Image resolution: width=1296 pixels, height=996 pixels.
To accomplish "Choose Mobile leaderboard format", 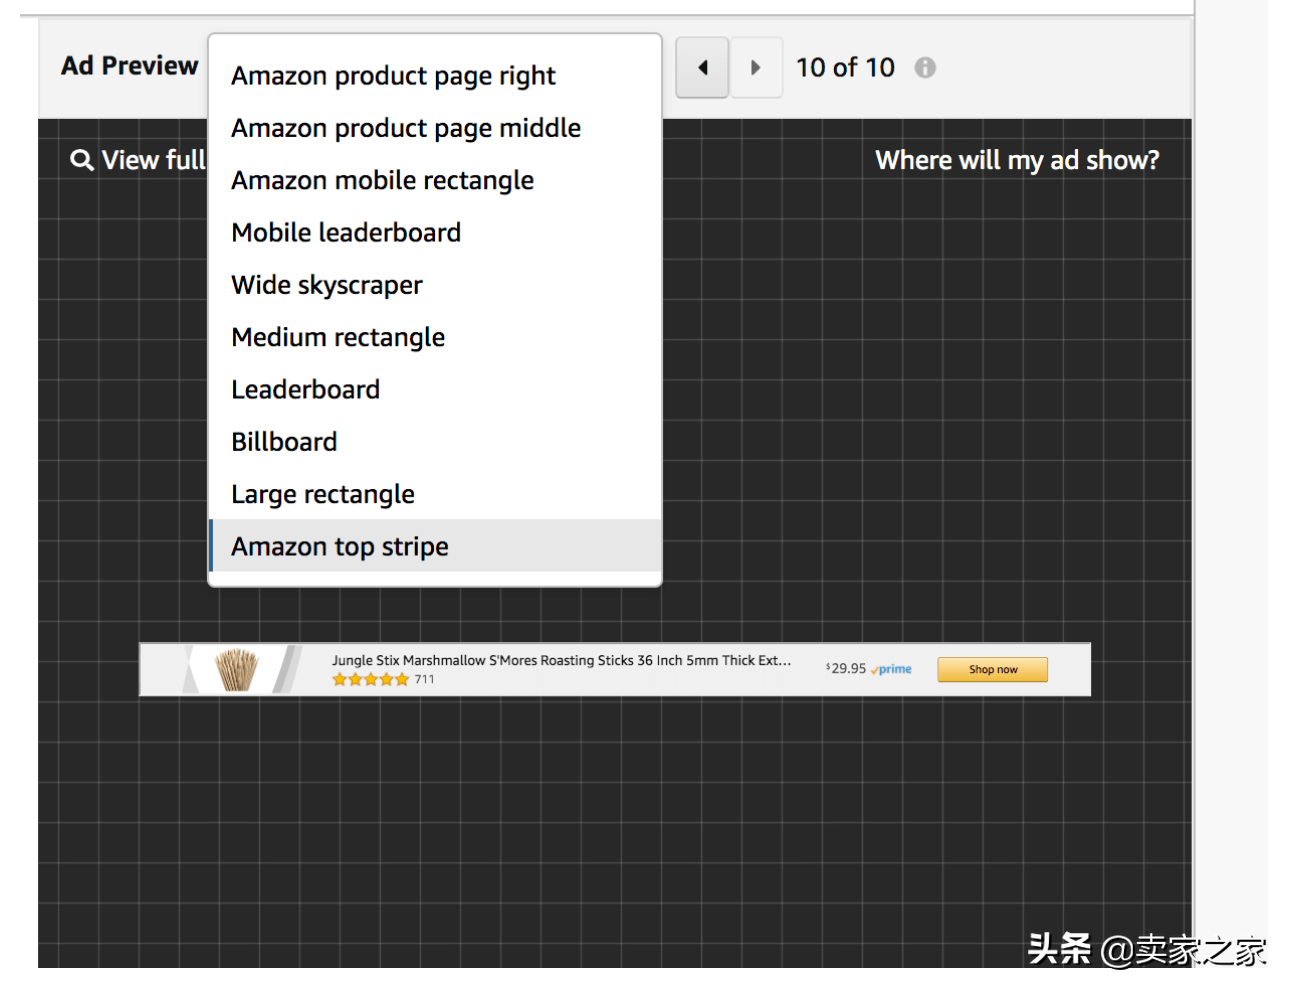I will 435,232.
